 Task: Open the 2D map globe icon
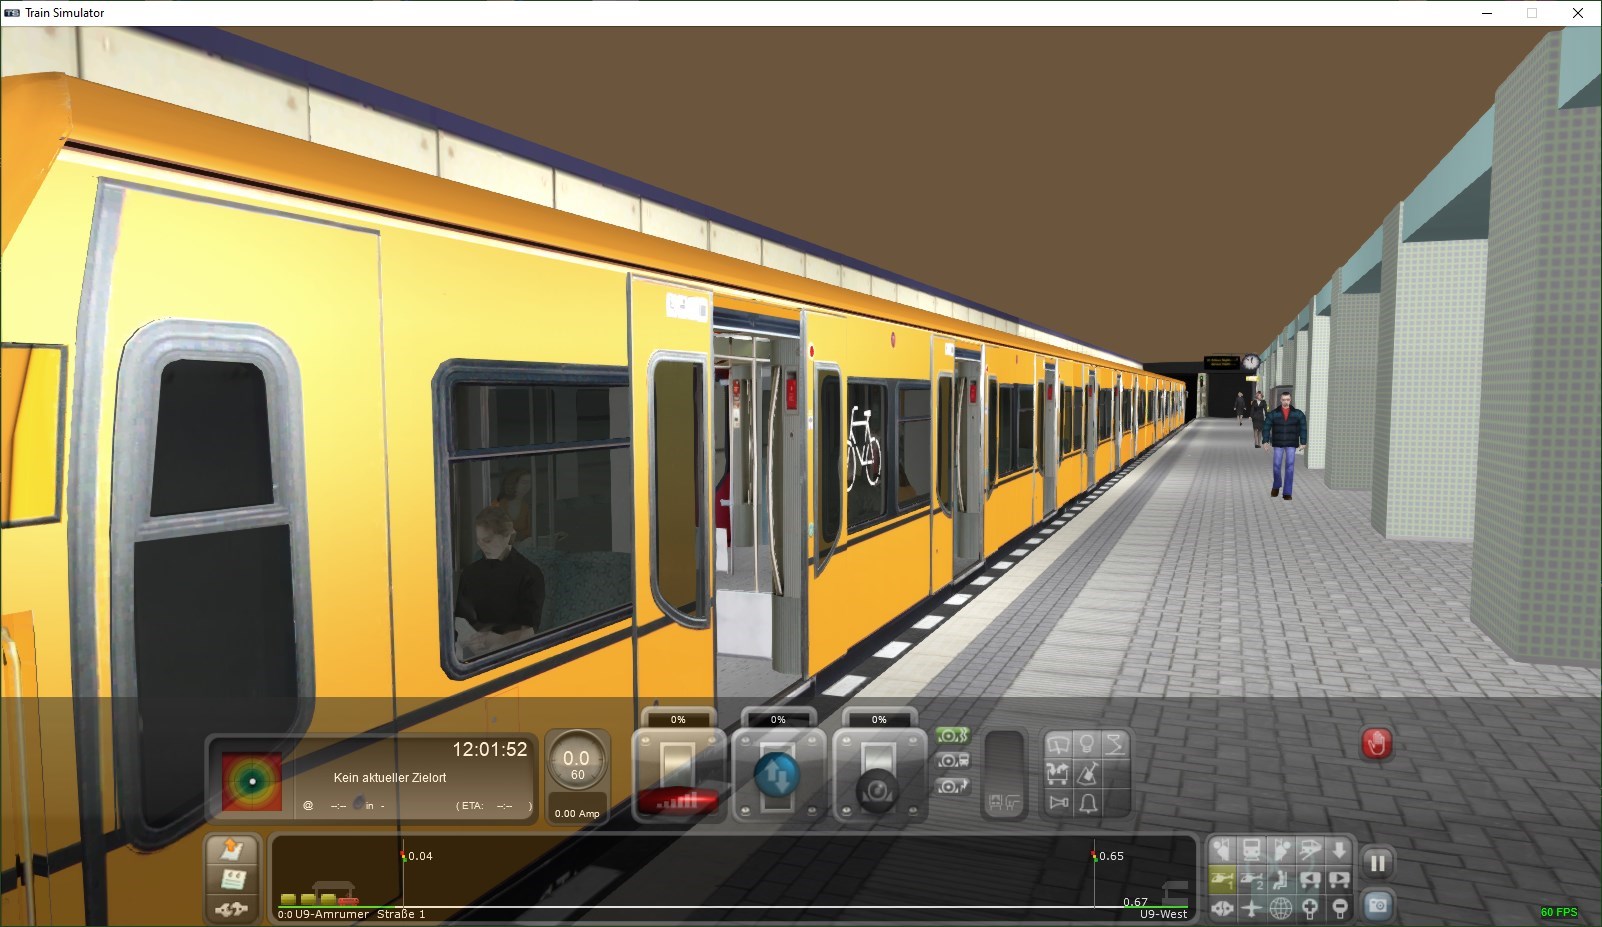(1280, 908)
